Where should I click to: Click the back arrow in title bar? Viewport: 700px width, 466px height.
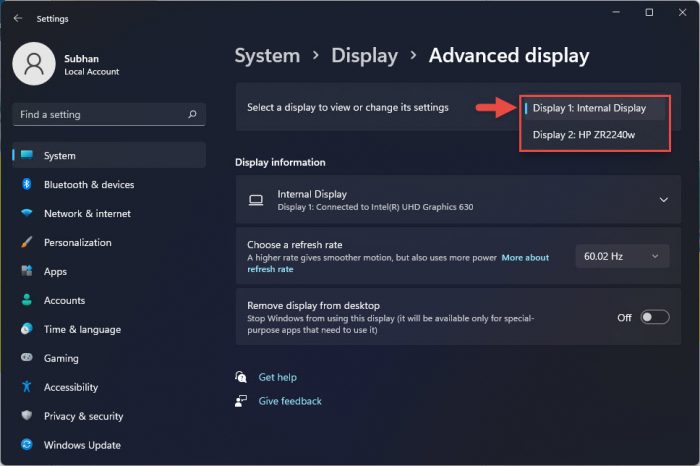click(17, 18)
